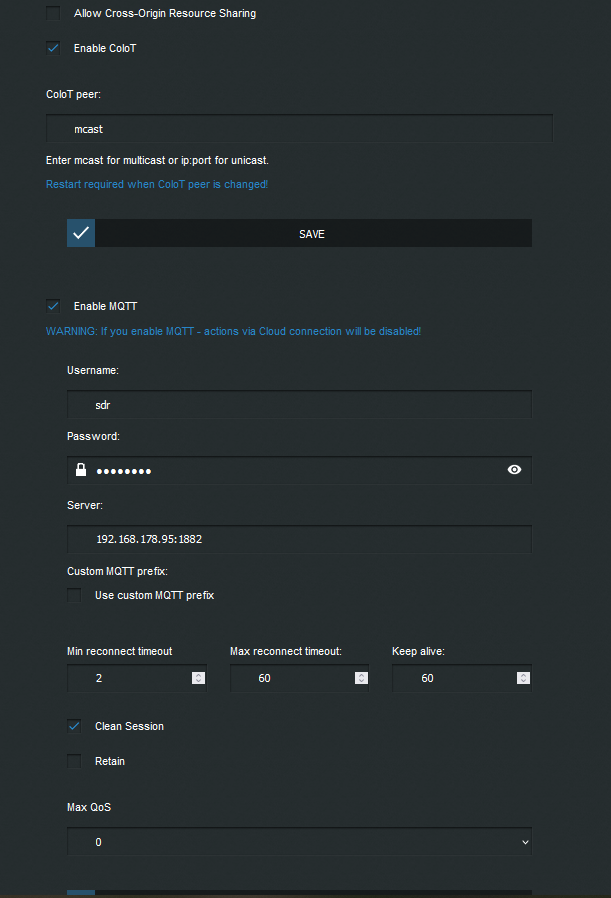Open the Max QoS dropdown

pos(299,842)
